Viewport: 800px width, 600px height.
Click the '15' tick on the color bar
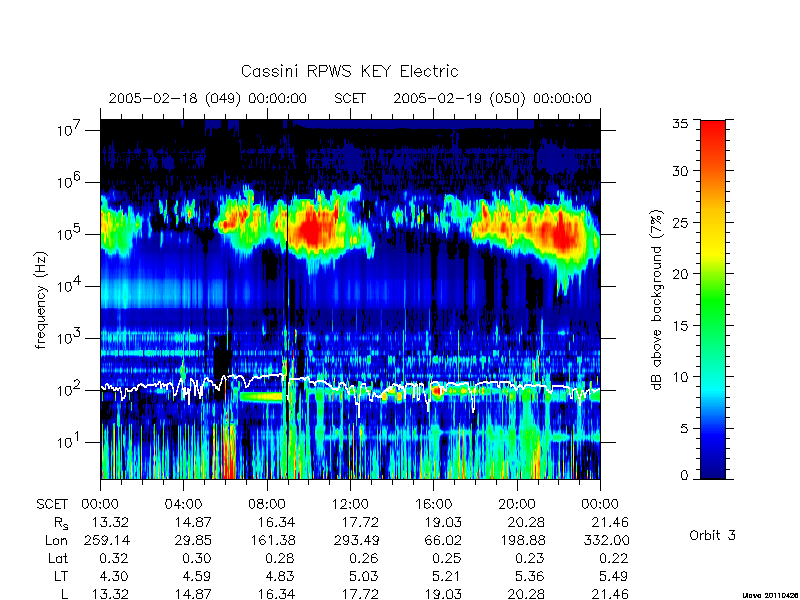(683, 325)
